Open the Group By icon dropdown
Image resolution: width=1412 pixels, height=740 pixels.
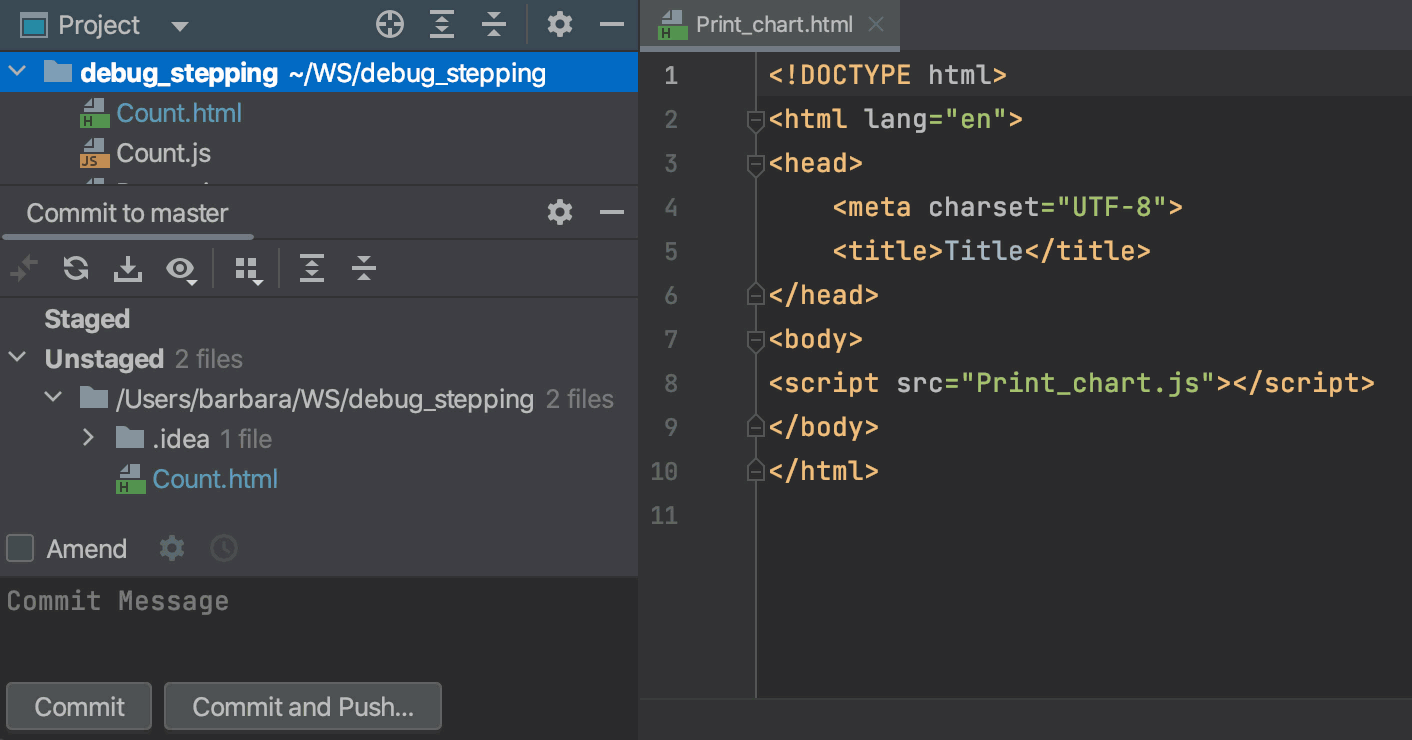pos(248,270)
